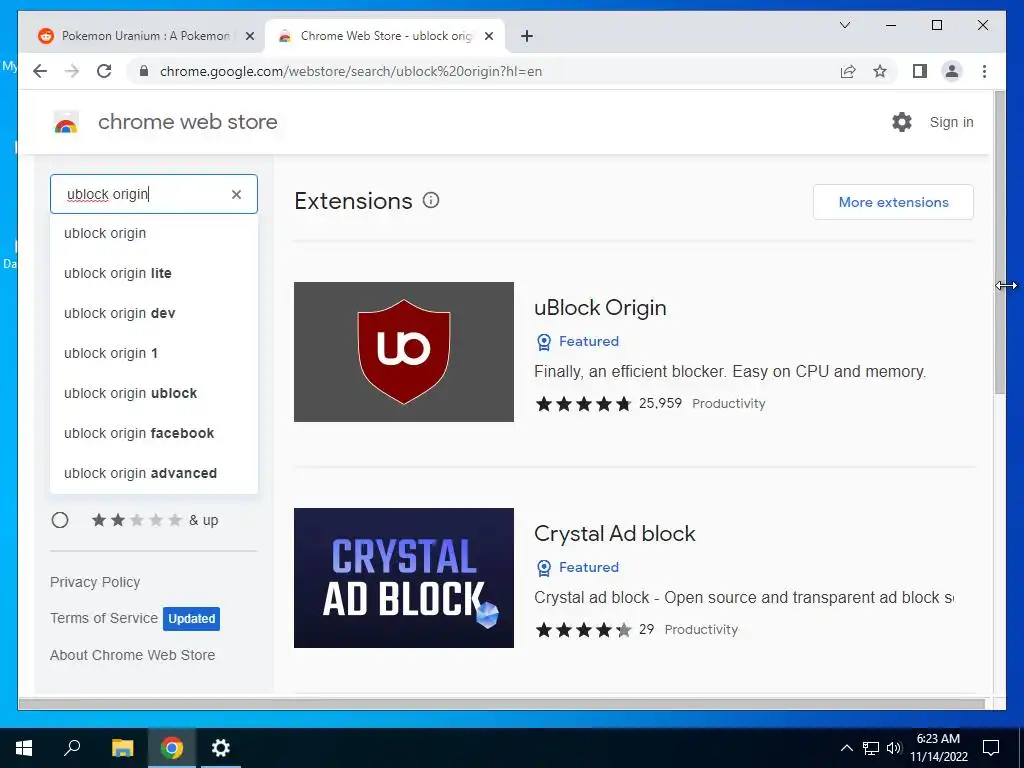Click the More extensions button
This screenshot has width=1024, height=768.
coord(893,202)
